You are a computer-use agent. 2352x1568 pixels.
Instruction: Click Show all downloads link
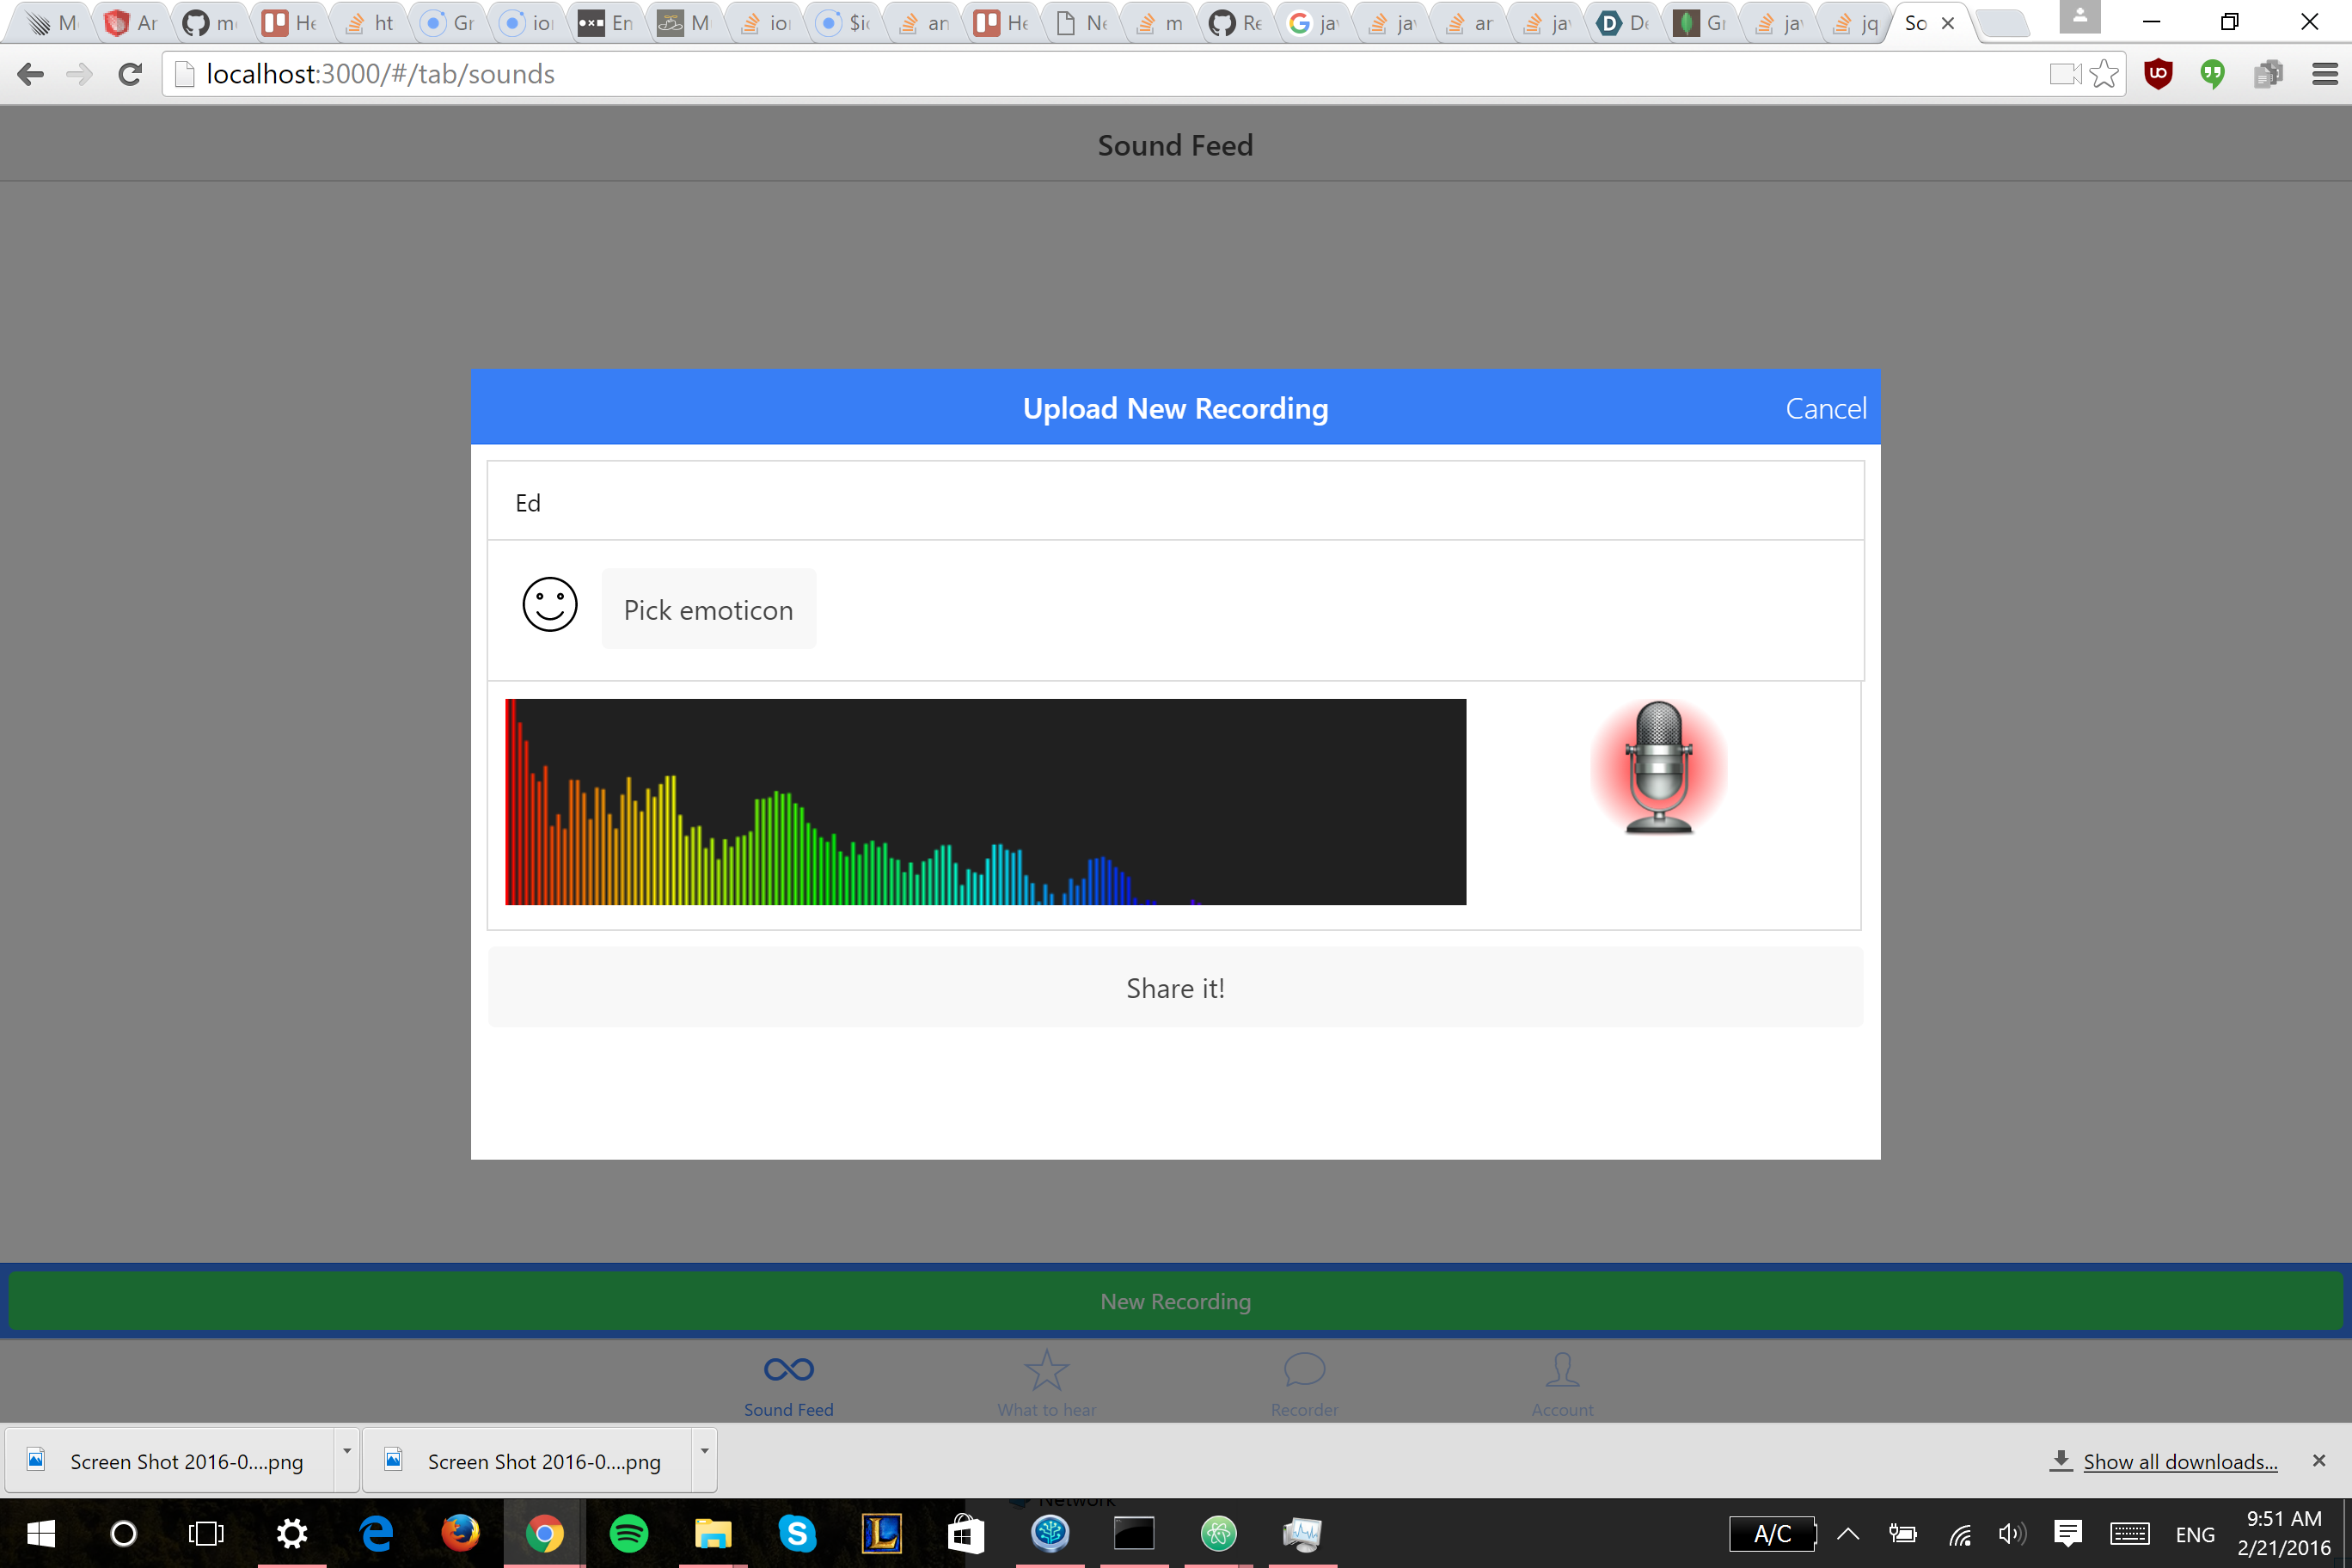[x=2179, y=1461]
